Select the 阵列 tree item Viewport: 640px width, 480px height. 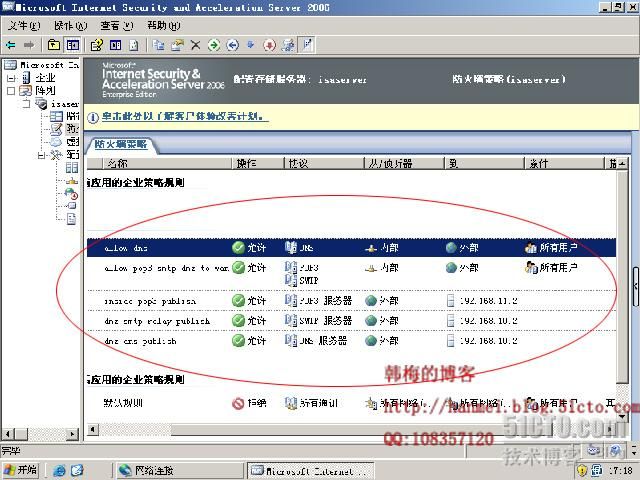(x=45, y=91)
